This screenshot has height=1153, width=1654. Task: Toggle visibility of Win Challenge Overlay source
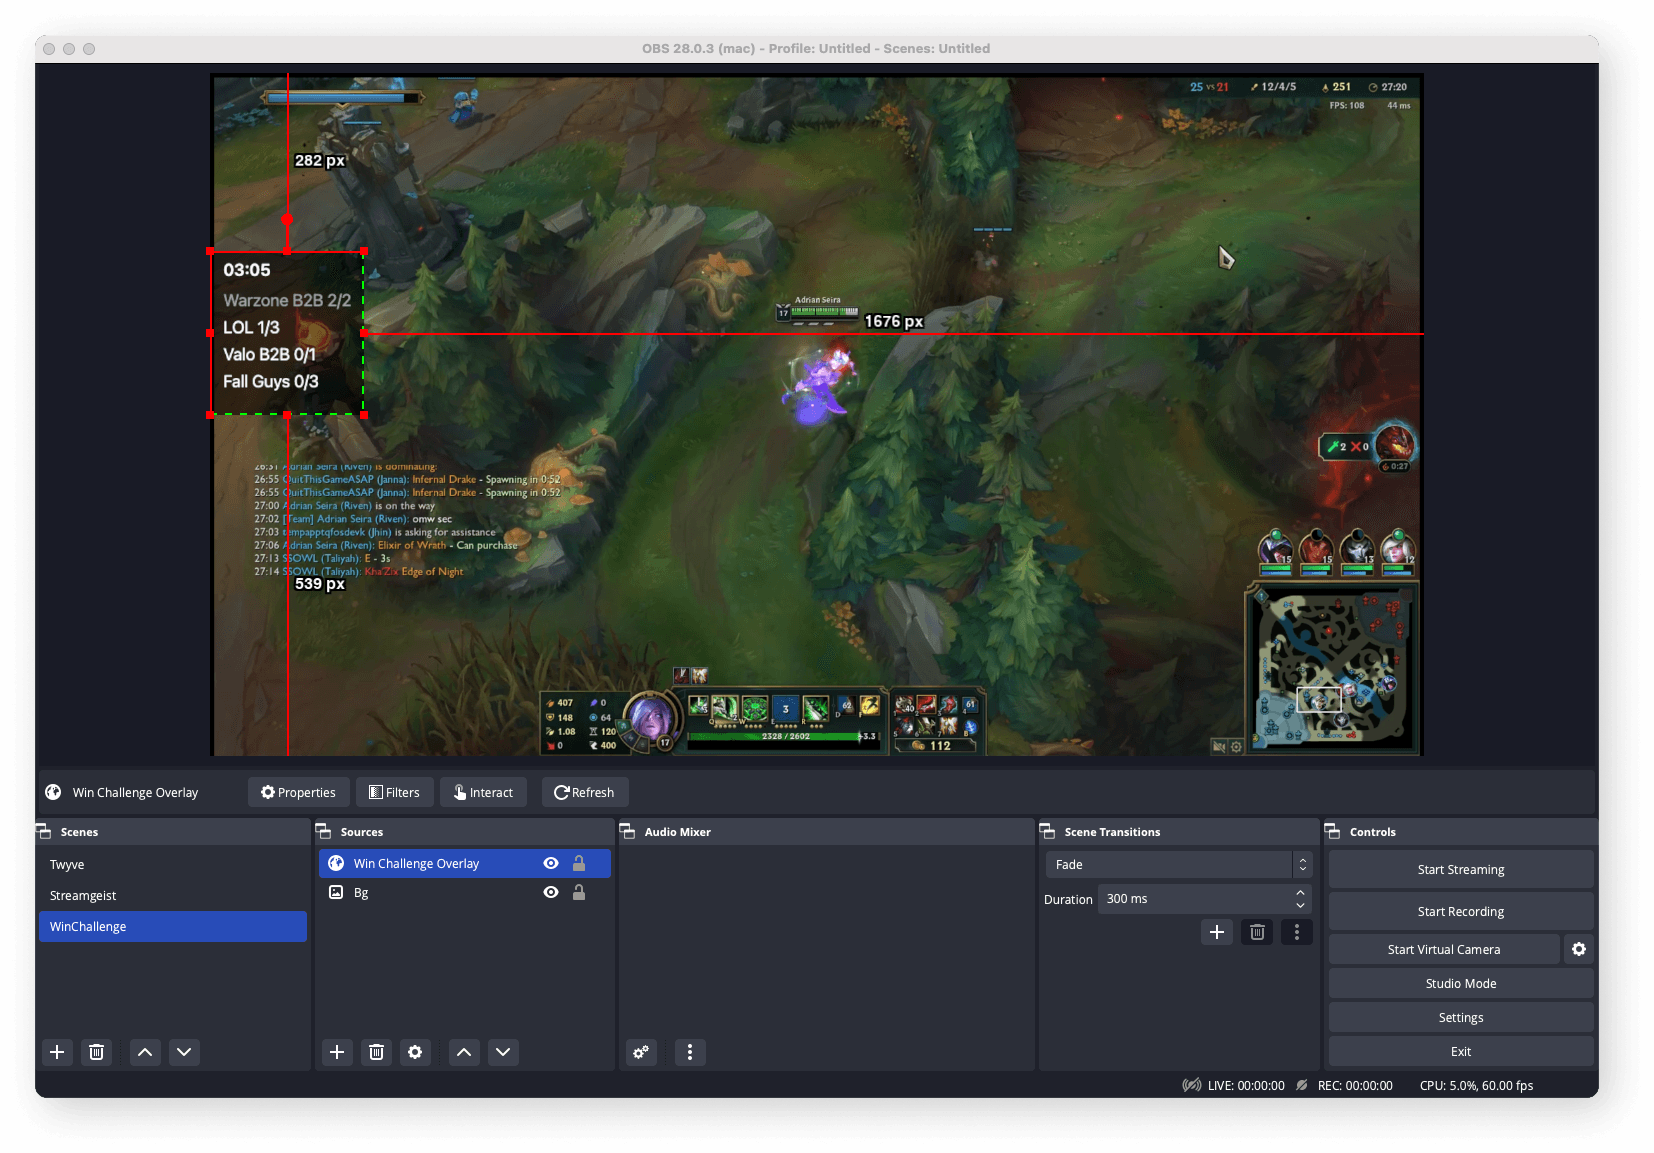pos(551,863)
